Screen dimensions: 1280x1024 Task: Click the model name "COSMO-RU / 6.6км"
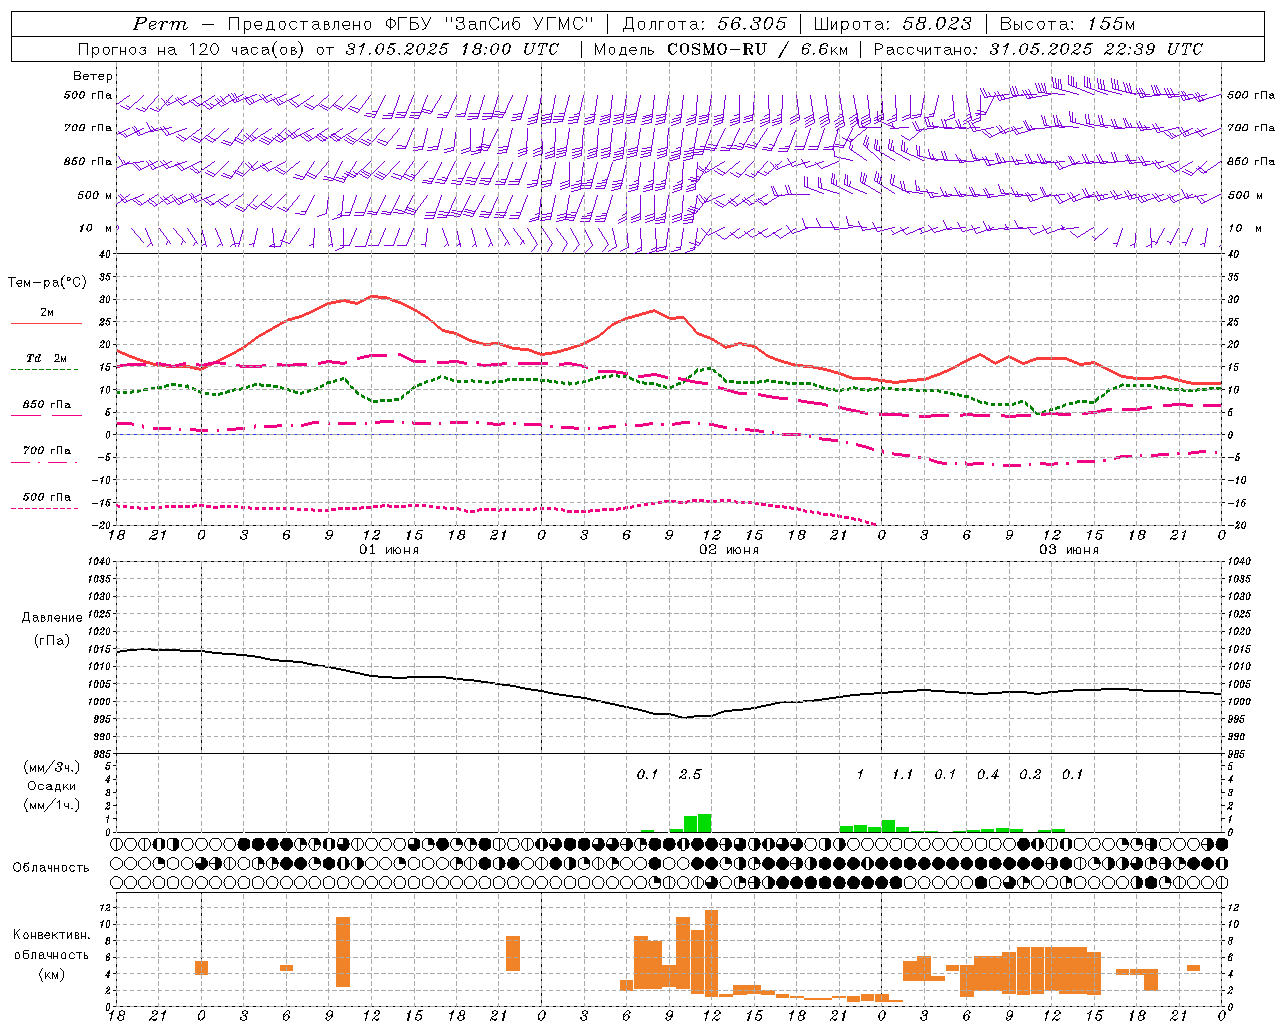[x=758, y=48]
